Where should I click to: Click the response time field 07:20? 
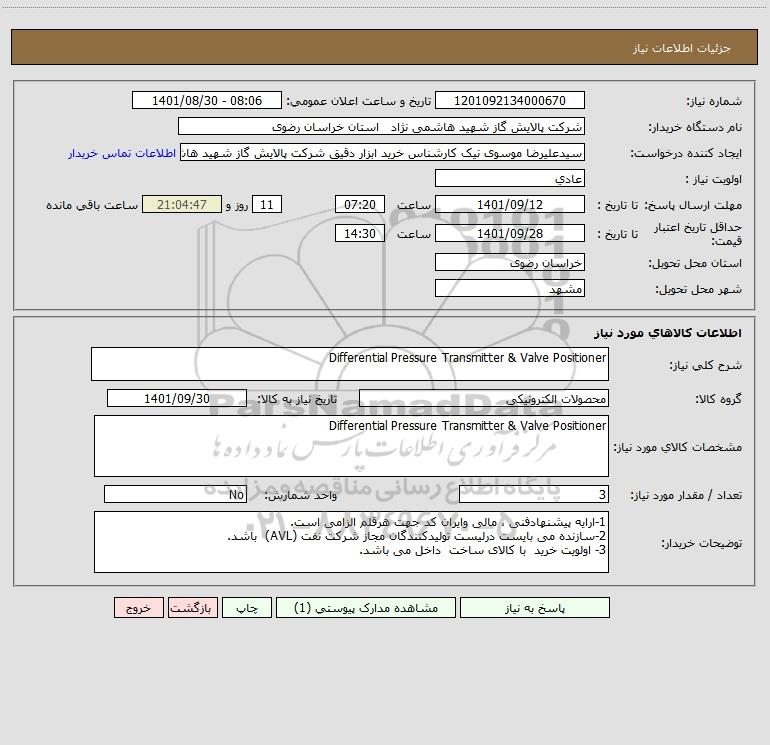point(359,204)
